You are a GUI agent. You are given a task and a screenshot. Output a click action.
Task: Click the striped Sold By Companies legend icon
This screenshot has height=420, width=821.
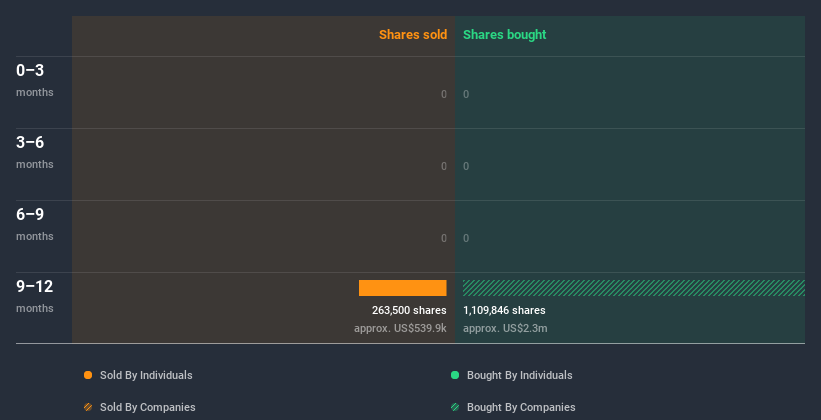point(88,407)
